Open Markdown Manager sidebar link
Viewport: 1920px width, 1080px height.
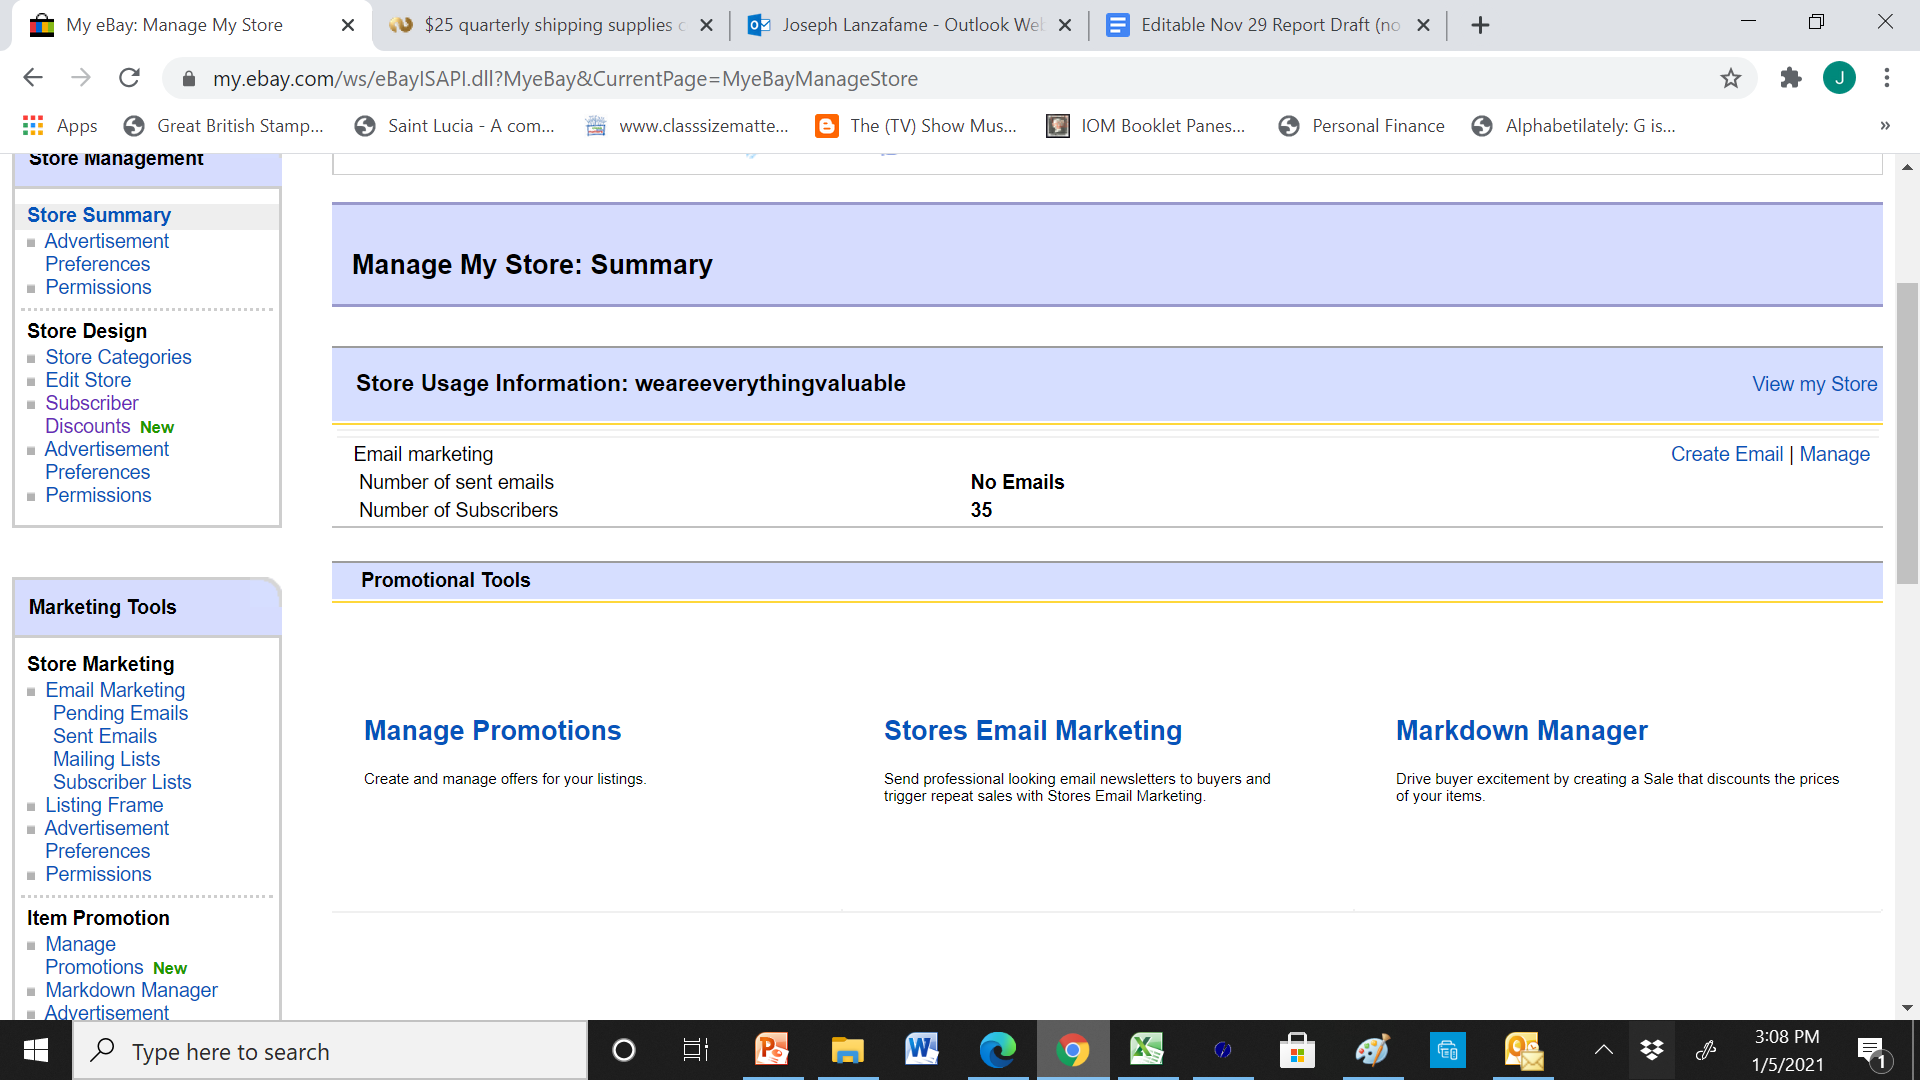pyautogui.click(x=131, y=990)
